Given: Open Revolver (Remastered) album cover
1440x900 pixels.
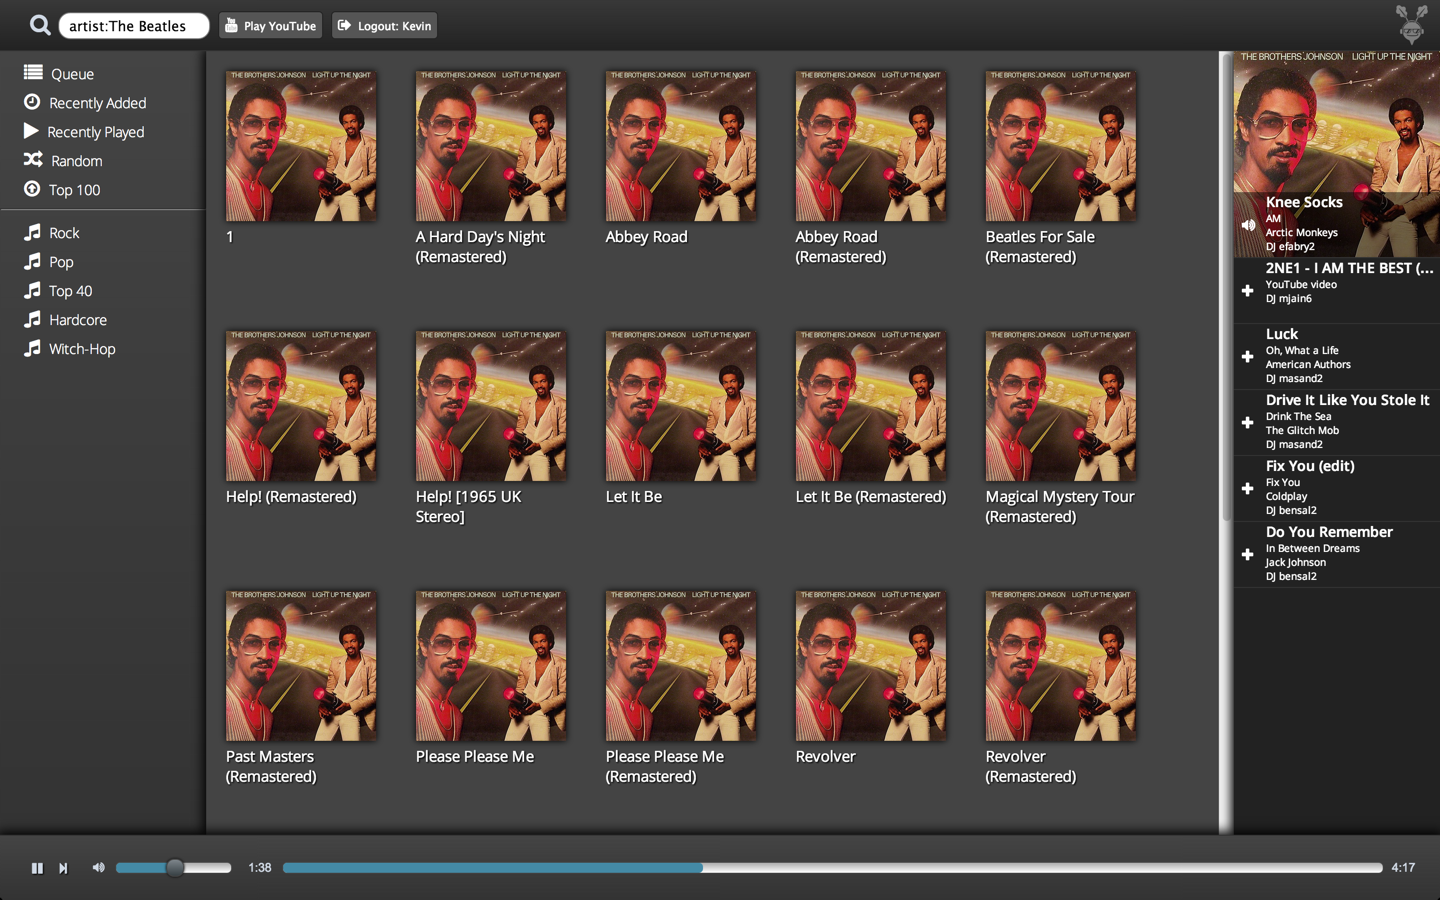Looking at the screenshot, I should tap(1061, 666).
